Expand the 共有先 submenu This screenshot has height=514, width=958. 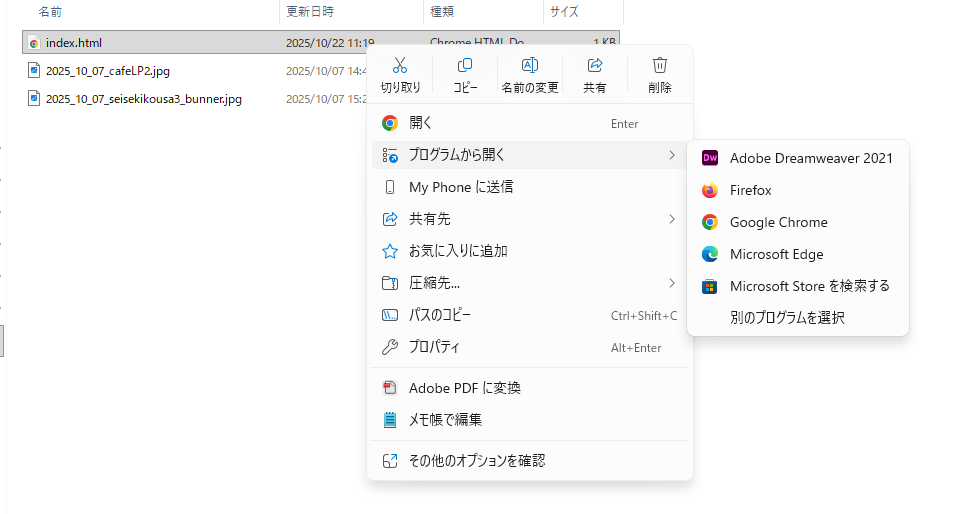pos(672,219)
